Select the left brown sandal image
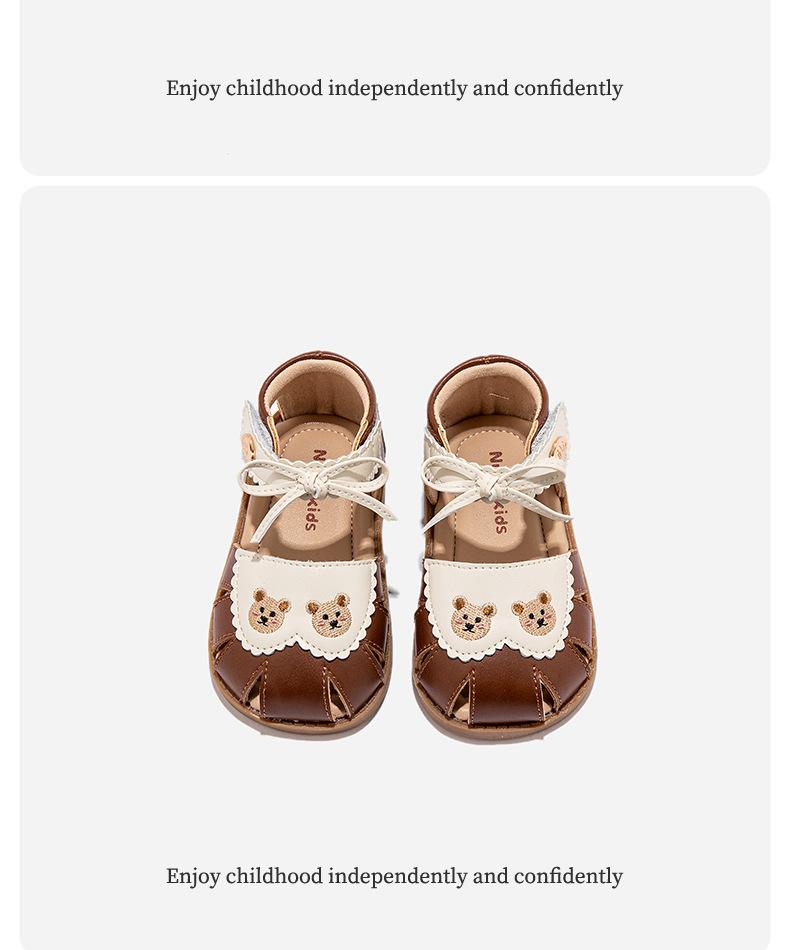Screen dimensions: 790x950 (x=300, y=543)
